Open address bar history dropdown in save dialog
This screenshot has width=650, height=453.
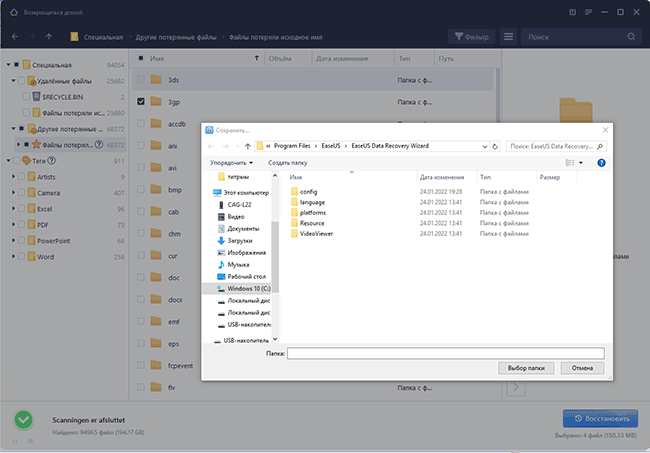(485, 146)
